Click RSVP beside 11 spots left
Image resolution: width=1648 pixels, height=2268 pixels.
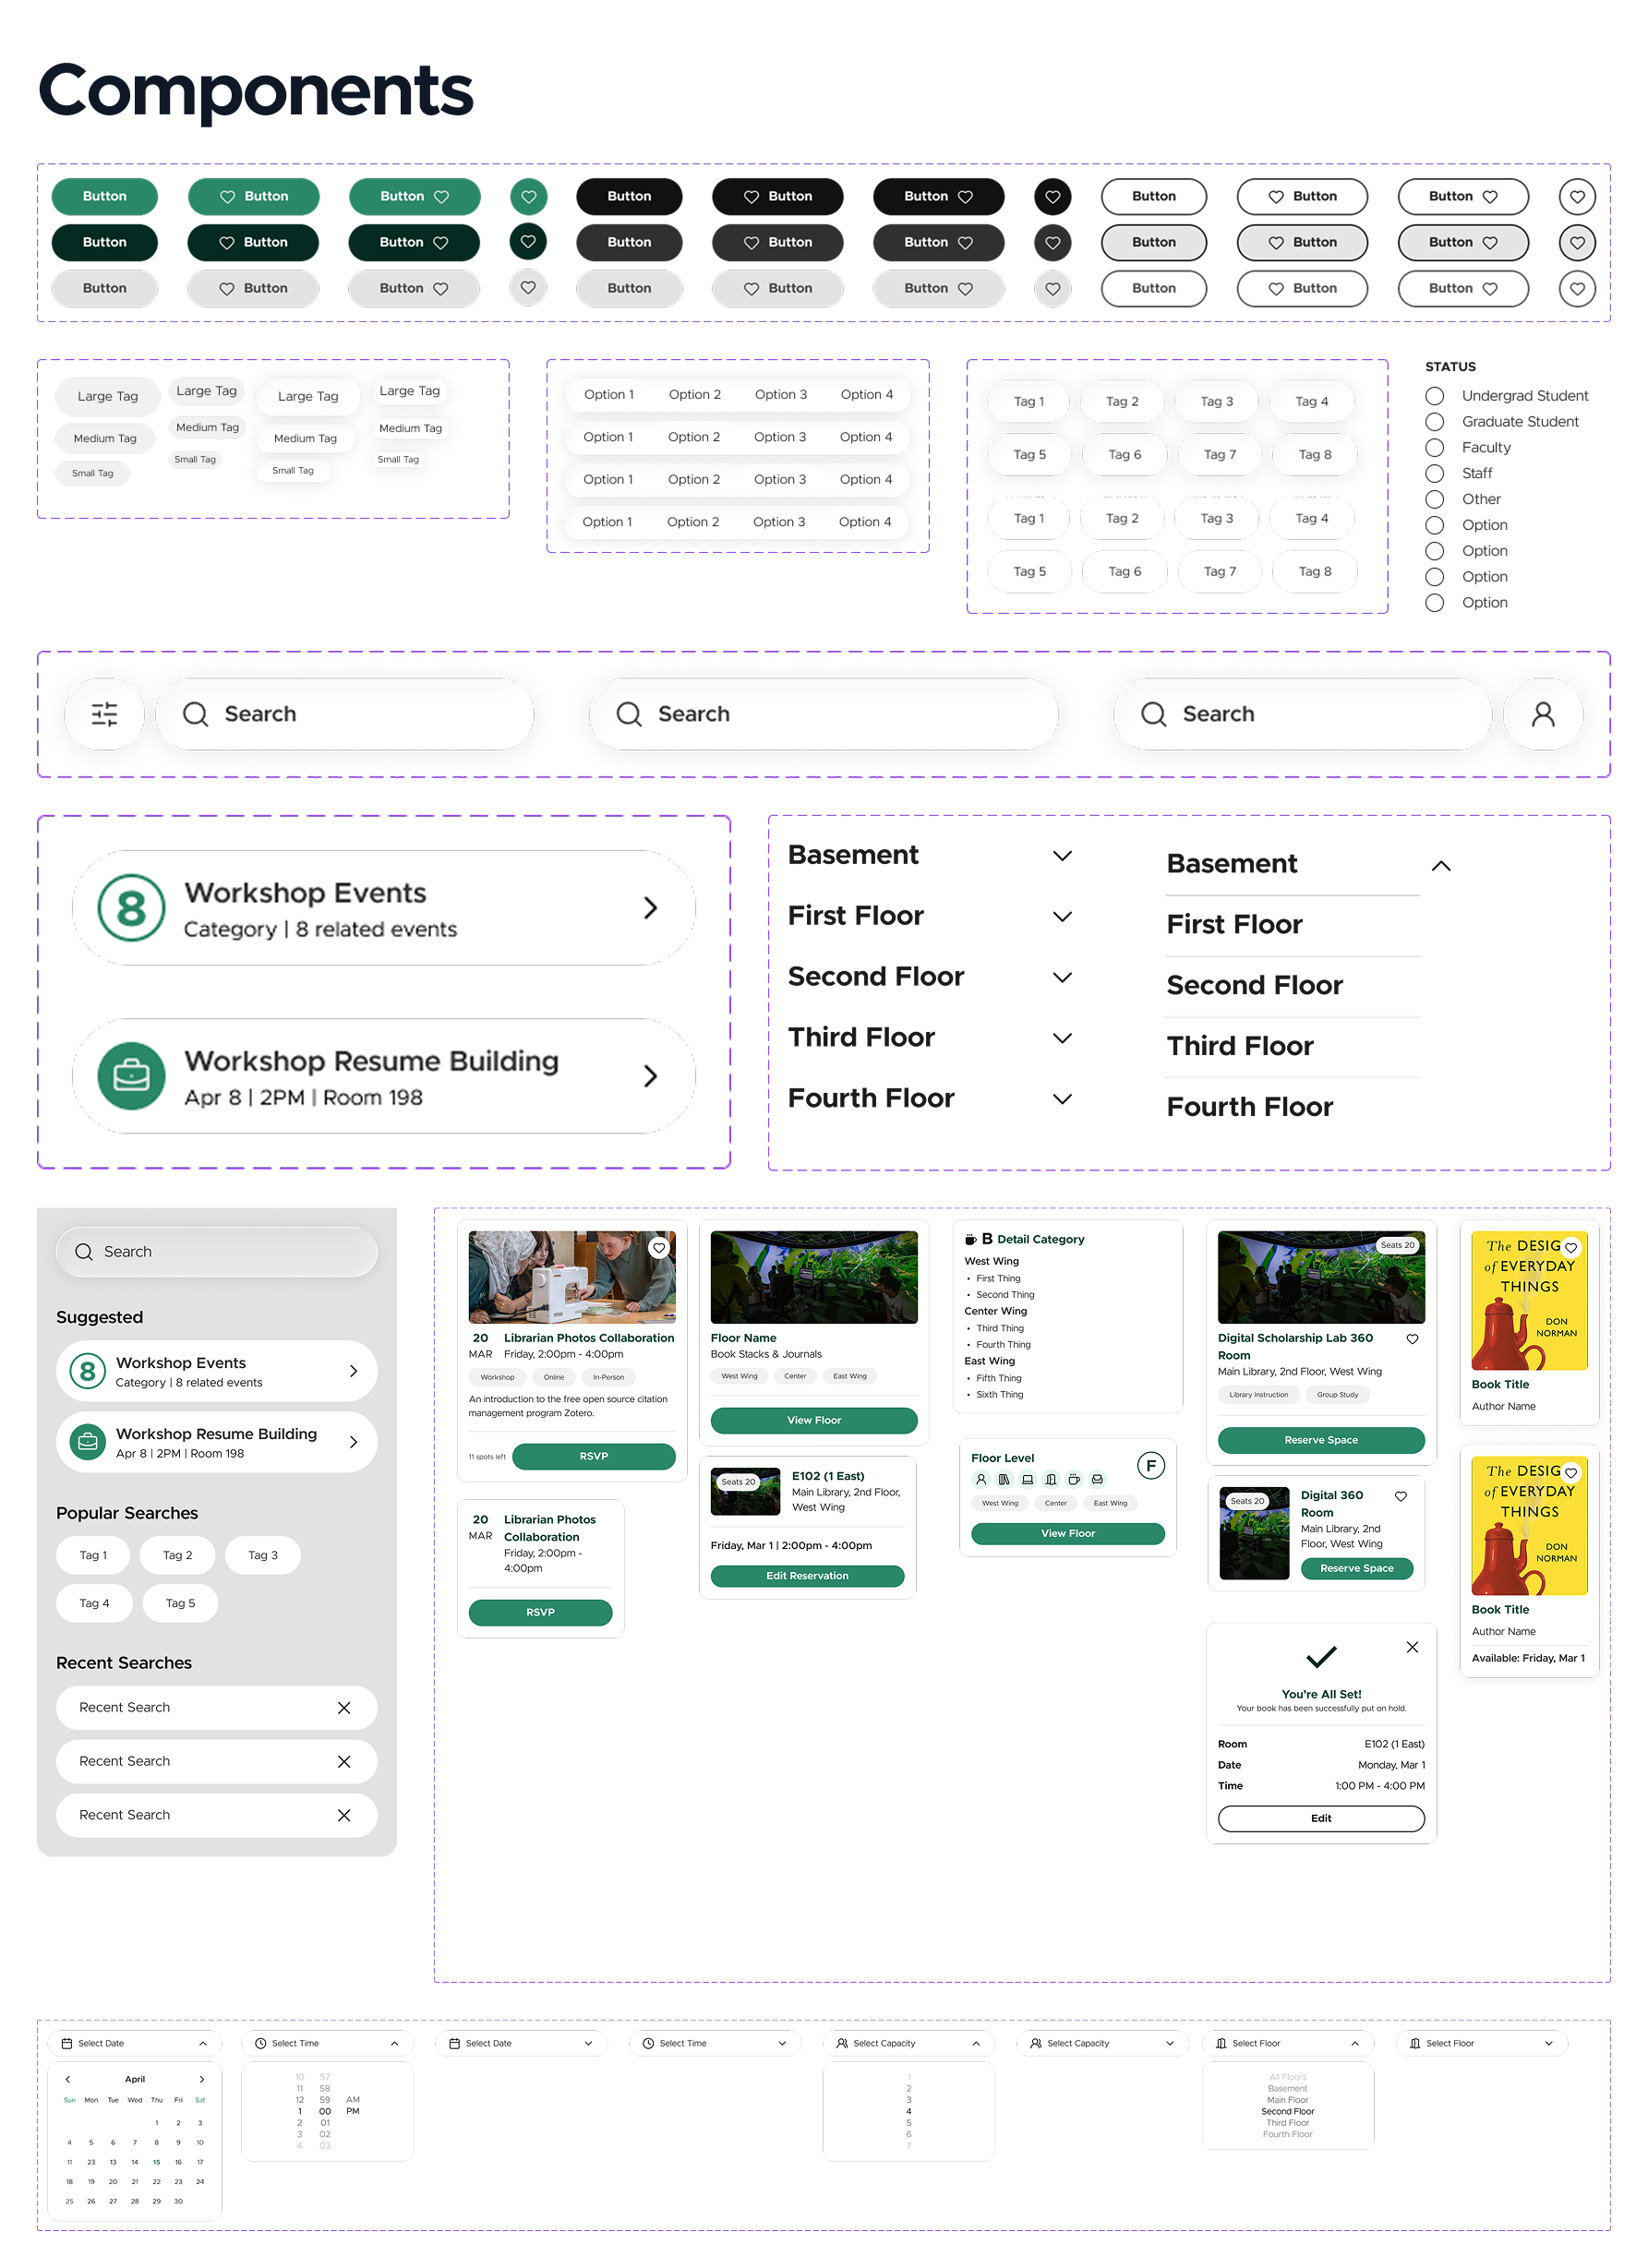[593, 1456]
